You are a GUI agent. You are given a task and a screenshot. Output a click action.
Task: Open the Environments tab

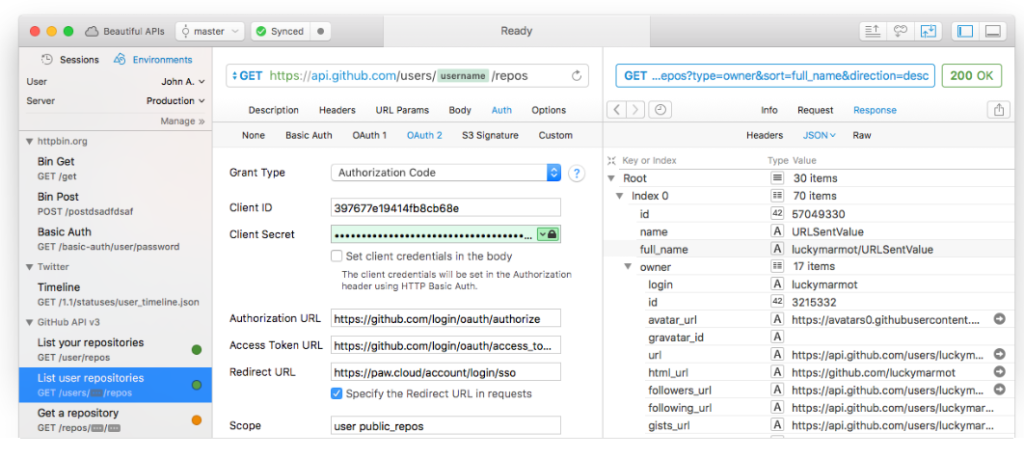coord(153,59)
